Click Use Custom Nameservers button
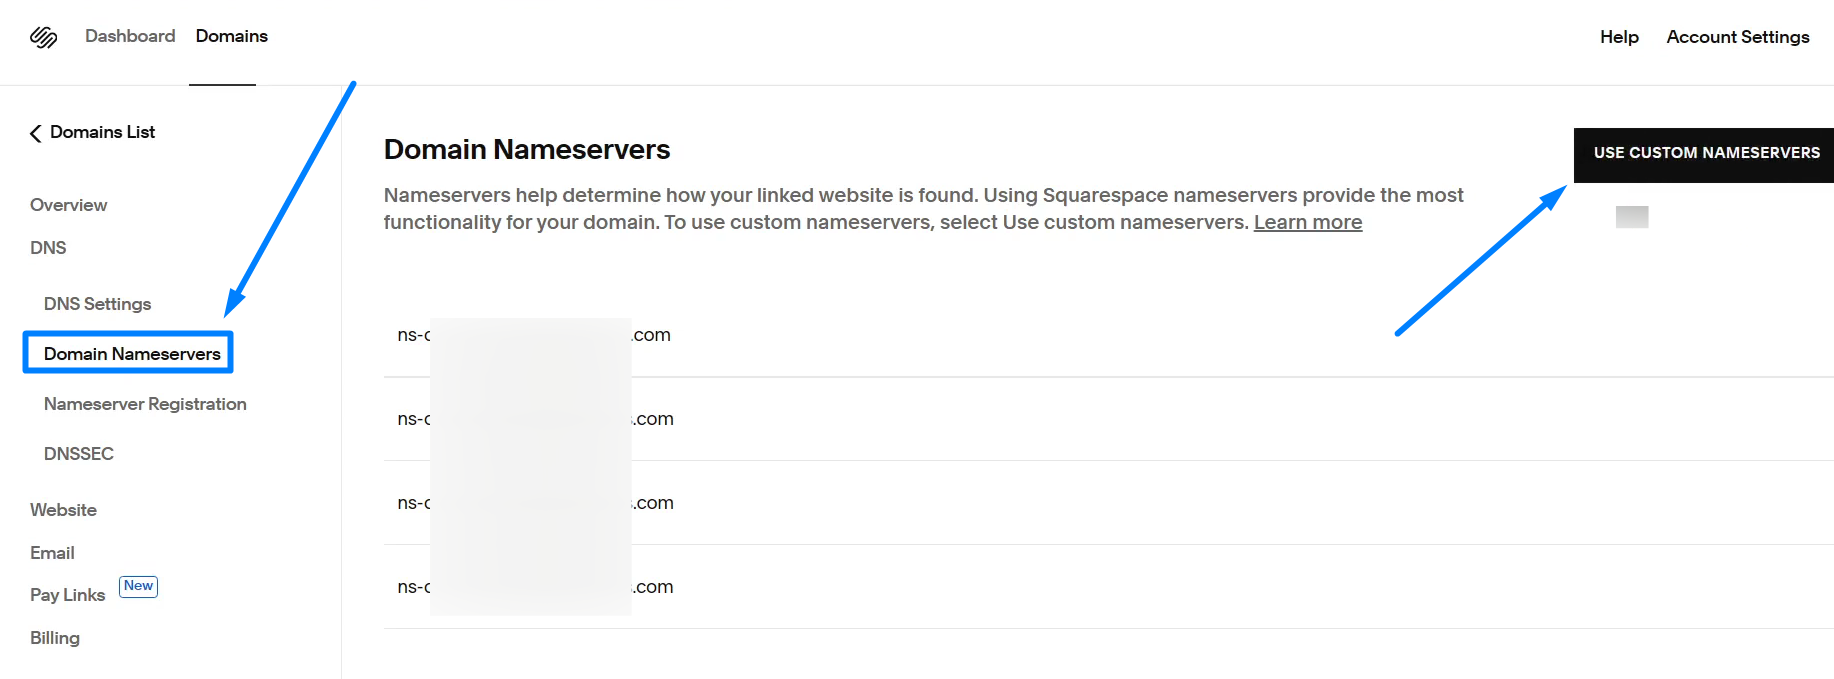The image size is (1834, 679). point(1706,153)
